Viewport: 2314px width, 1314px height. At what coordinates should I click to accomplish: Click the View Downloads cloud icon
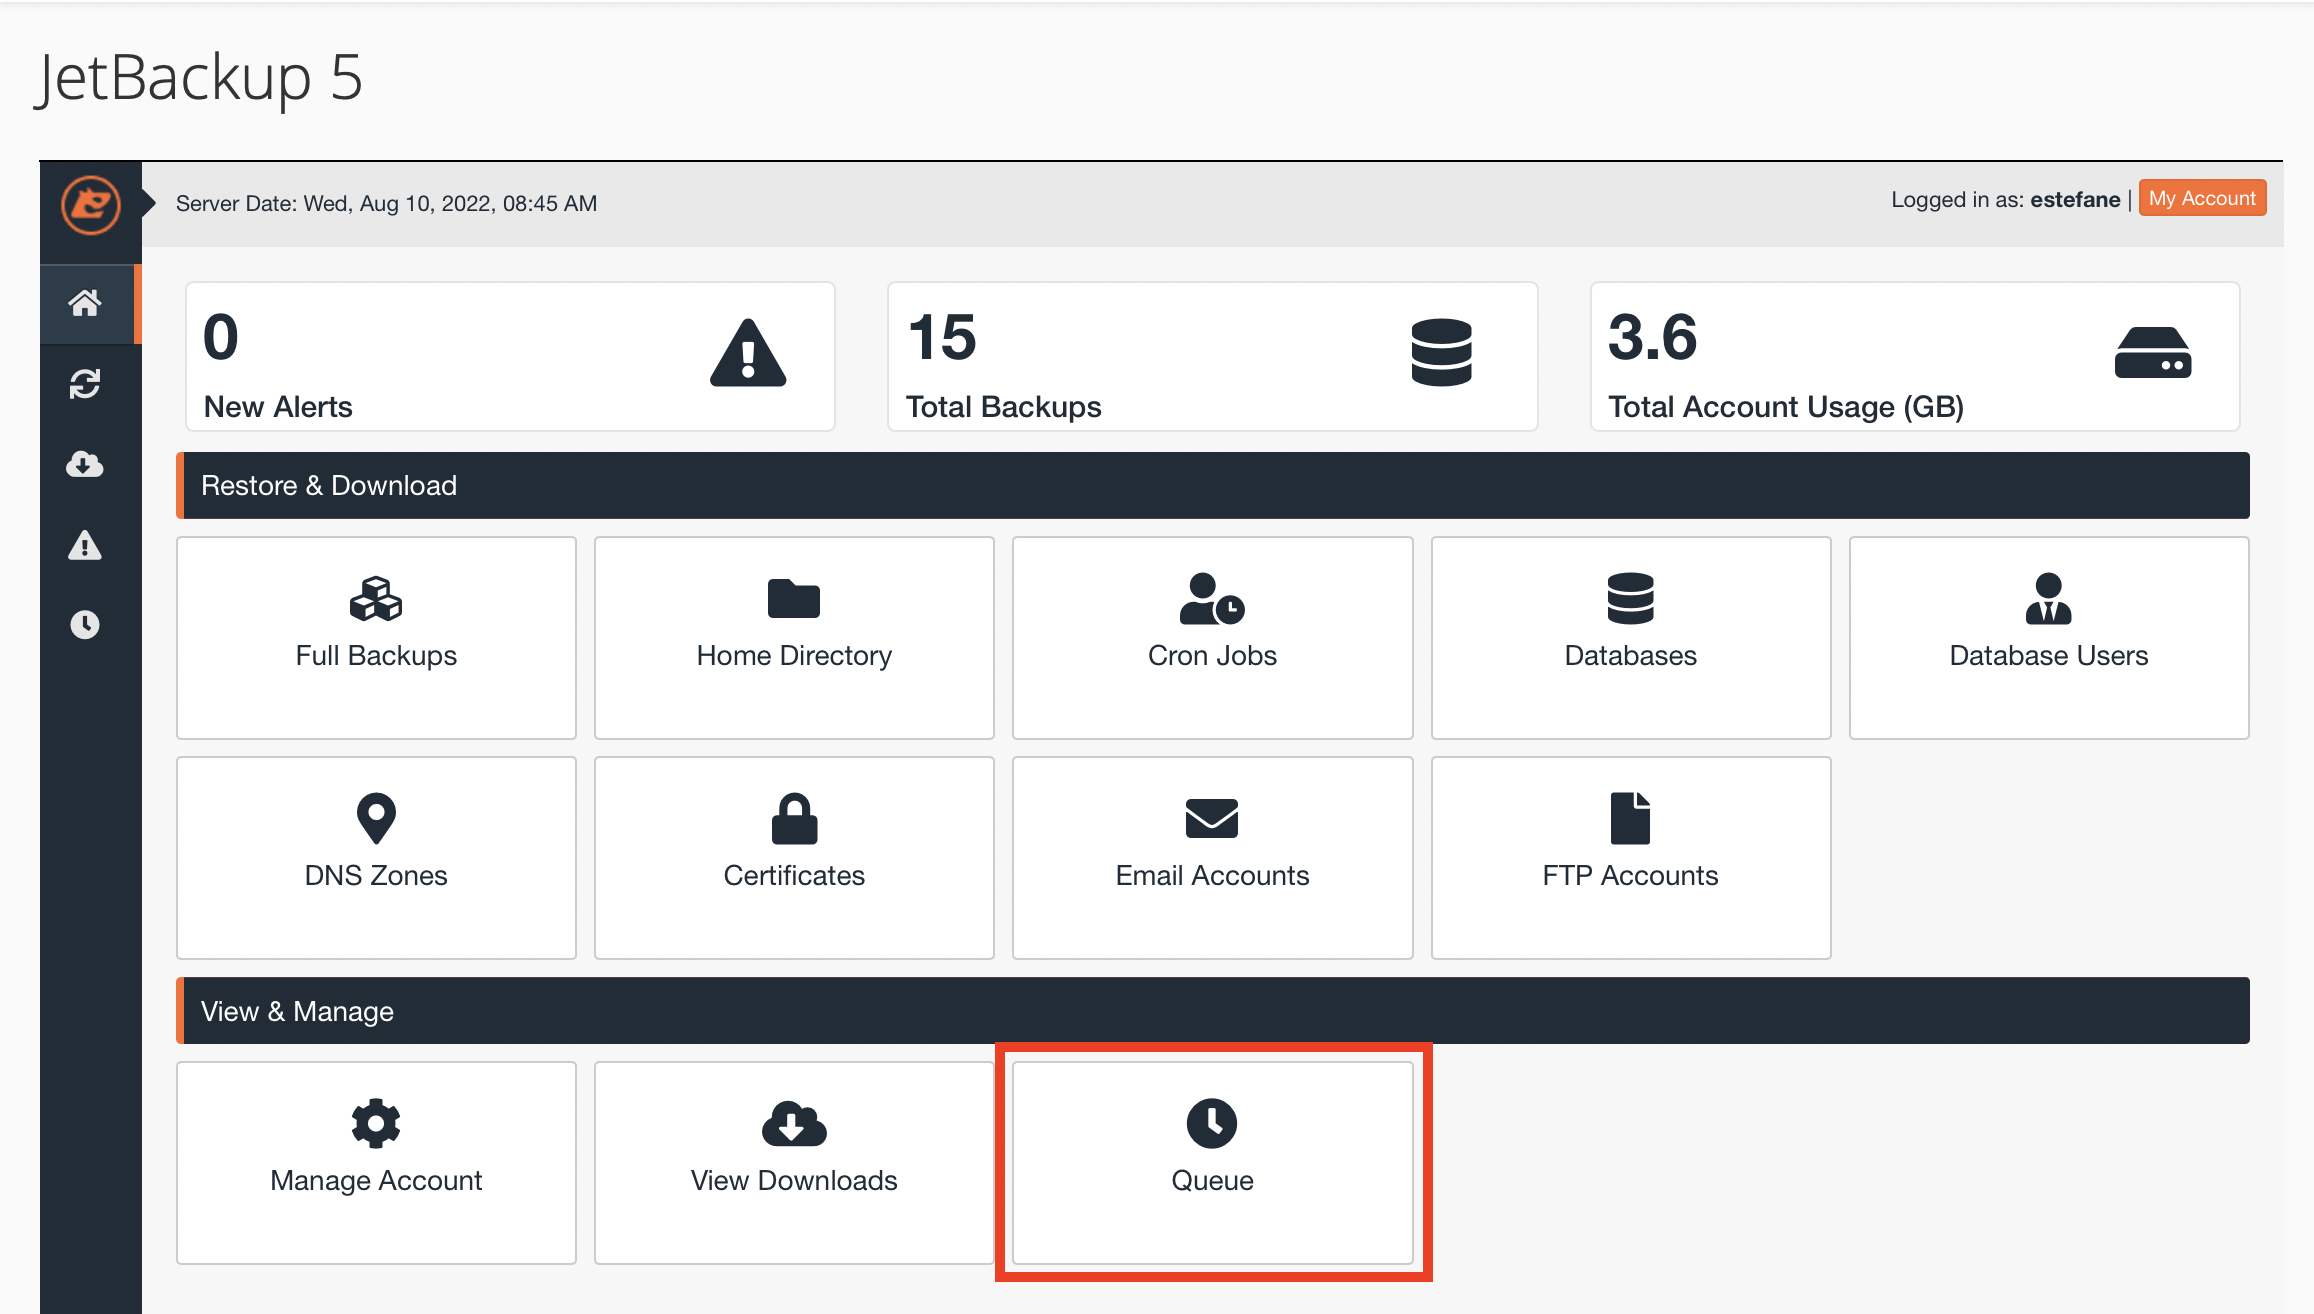(x=794, y=1123)
